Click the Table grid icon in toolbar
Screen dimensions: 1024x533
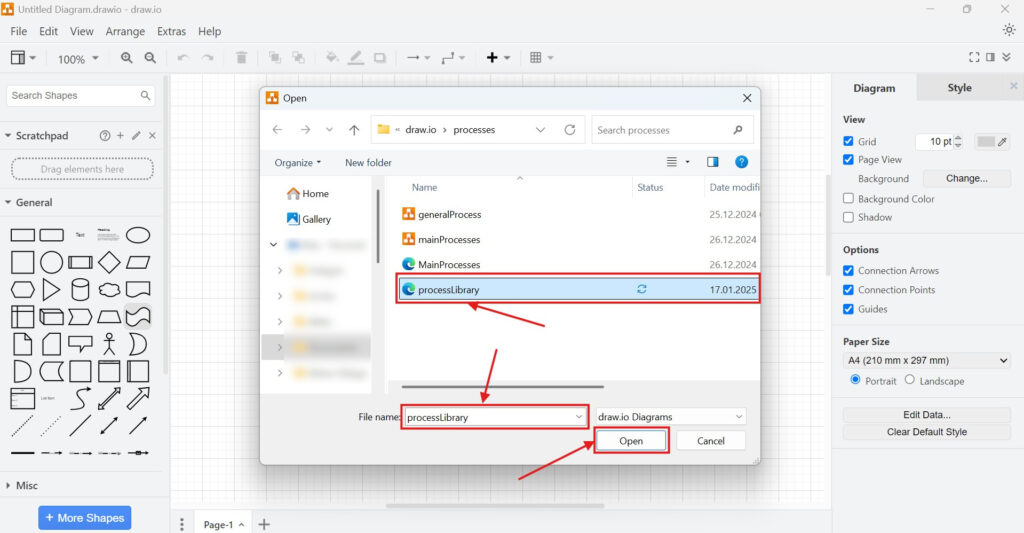536,58
